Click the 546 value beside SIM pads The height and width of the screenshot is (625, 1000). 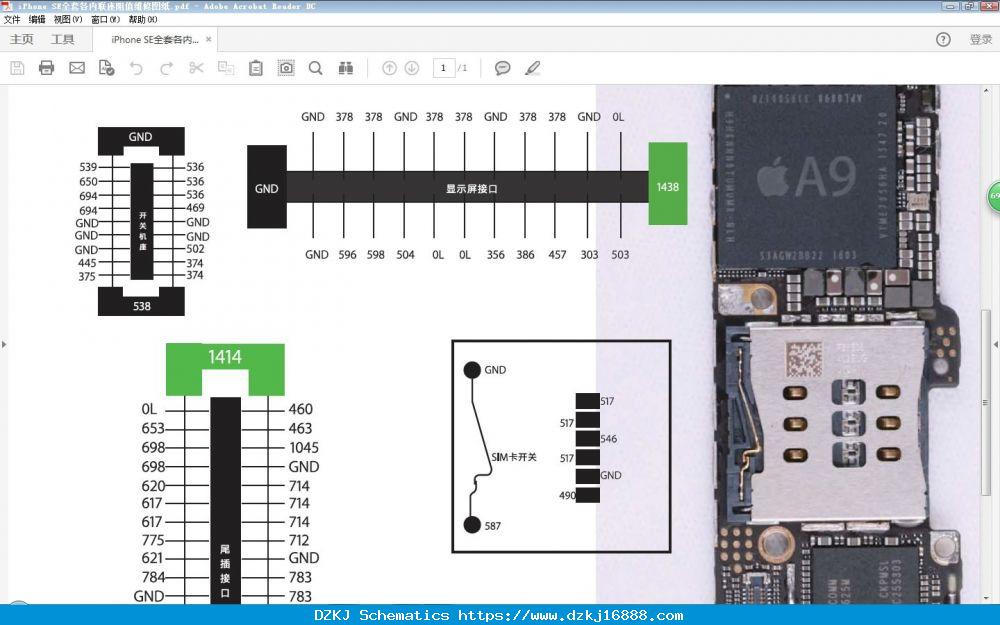click(608, 439)
